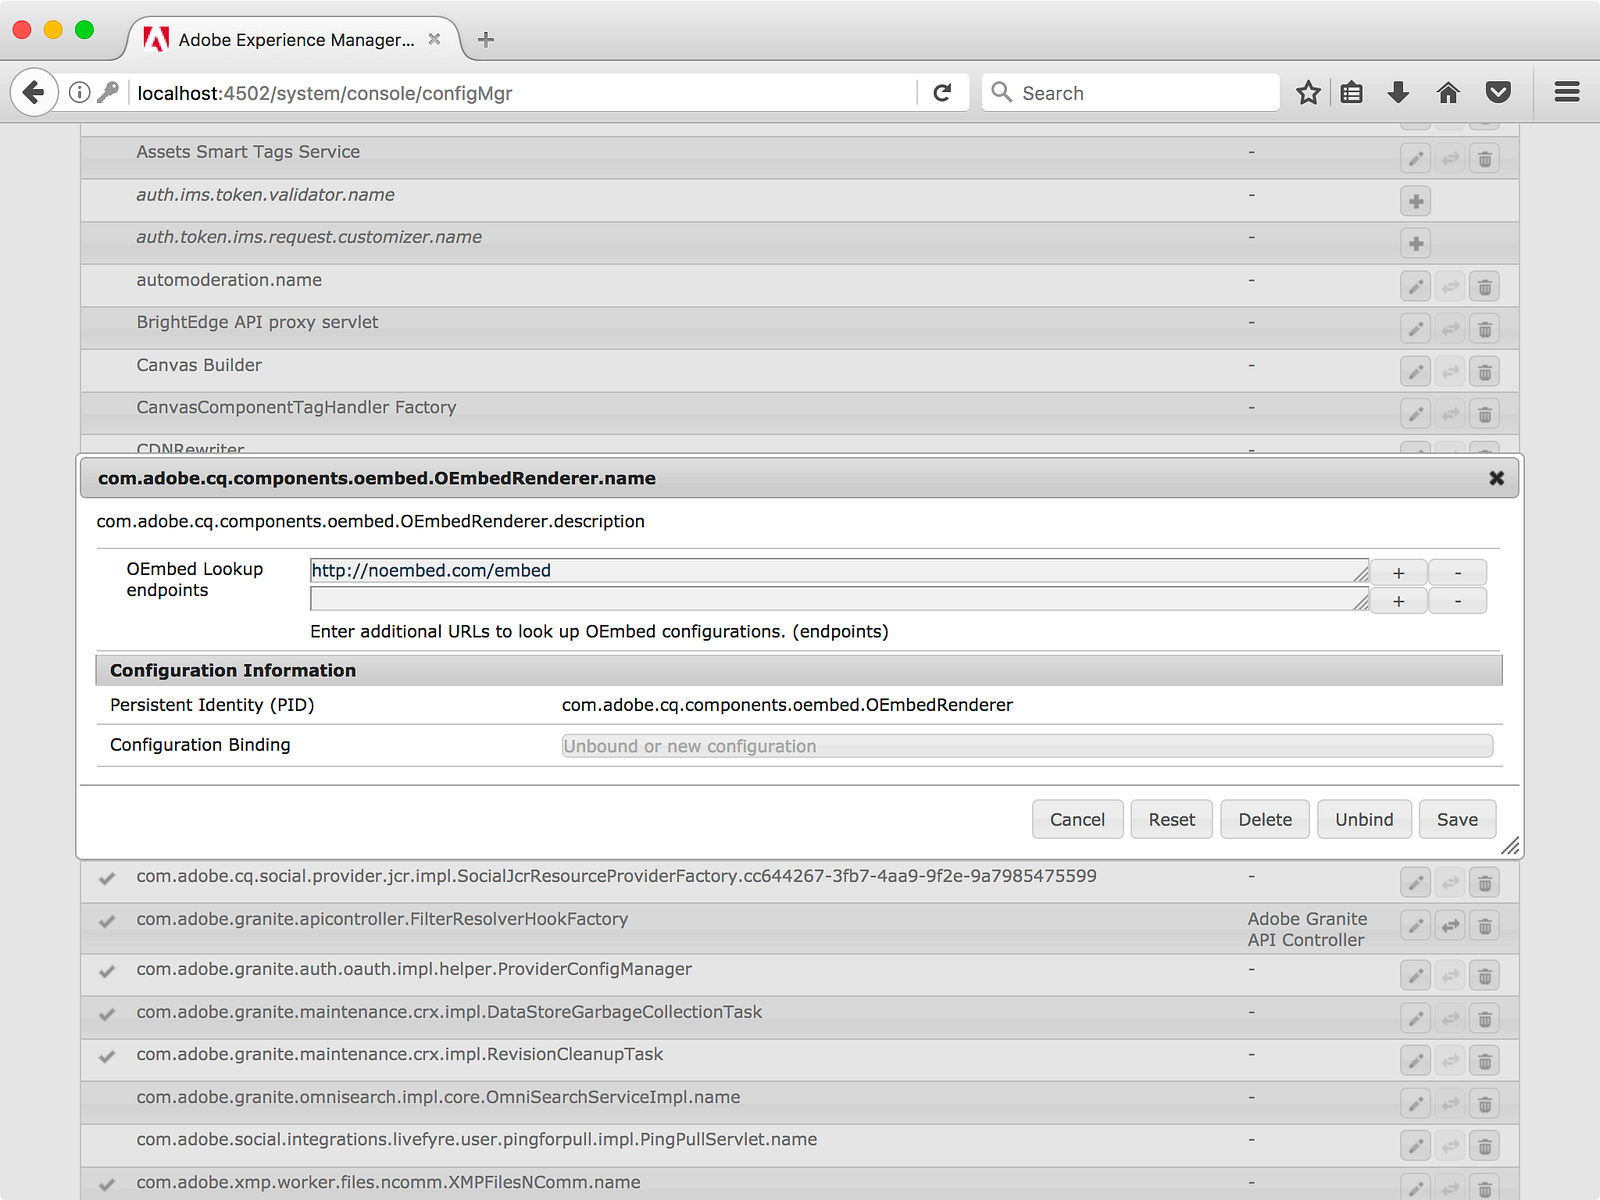Viewport: 1600px width, 1200px height.
Task: Click Delete in the configuration dialog
Action: [x=1265, y=819]
